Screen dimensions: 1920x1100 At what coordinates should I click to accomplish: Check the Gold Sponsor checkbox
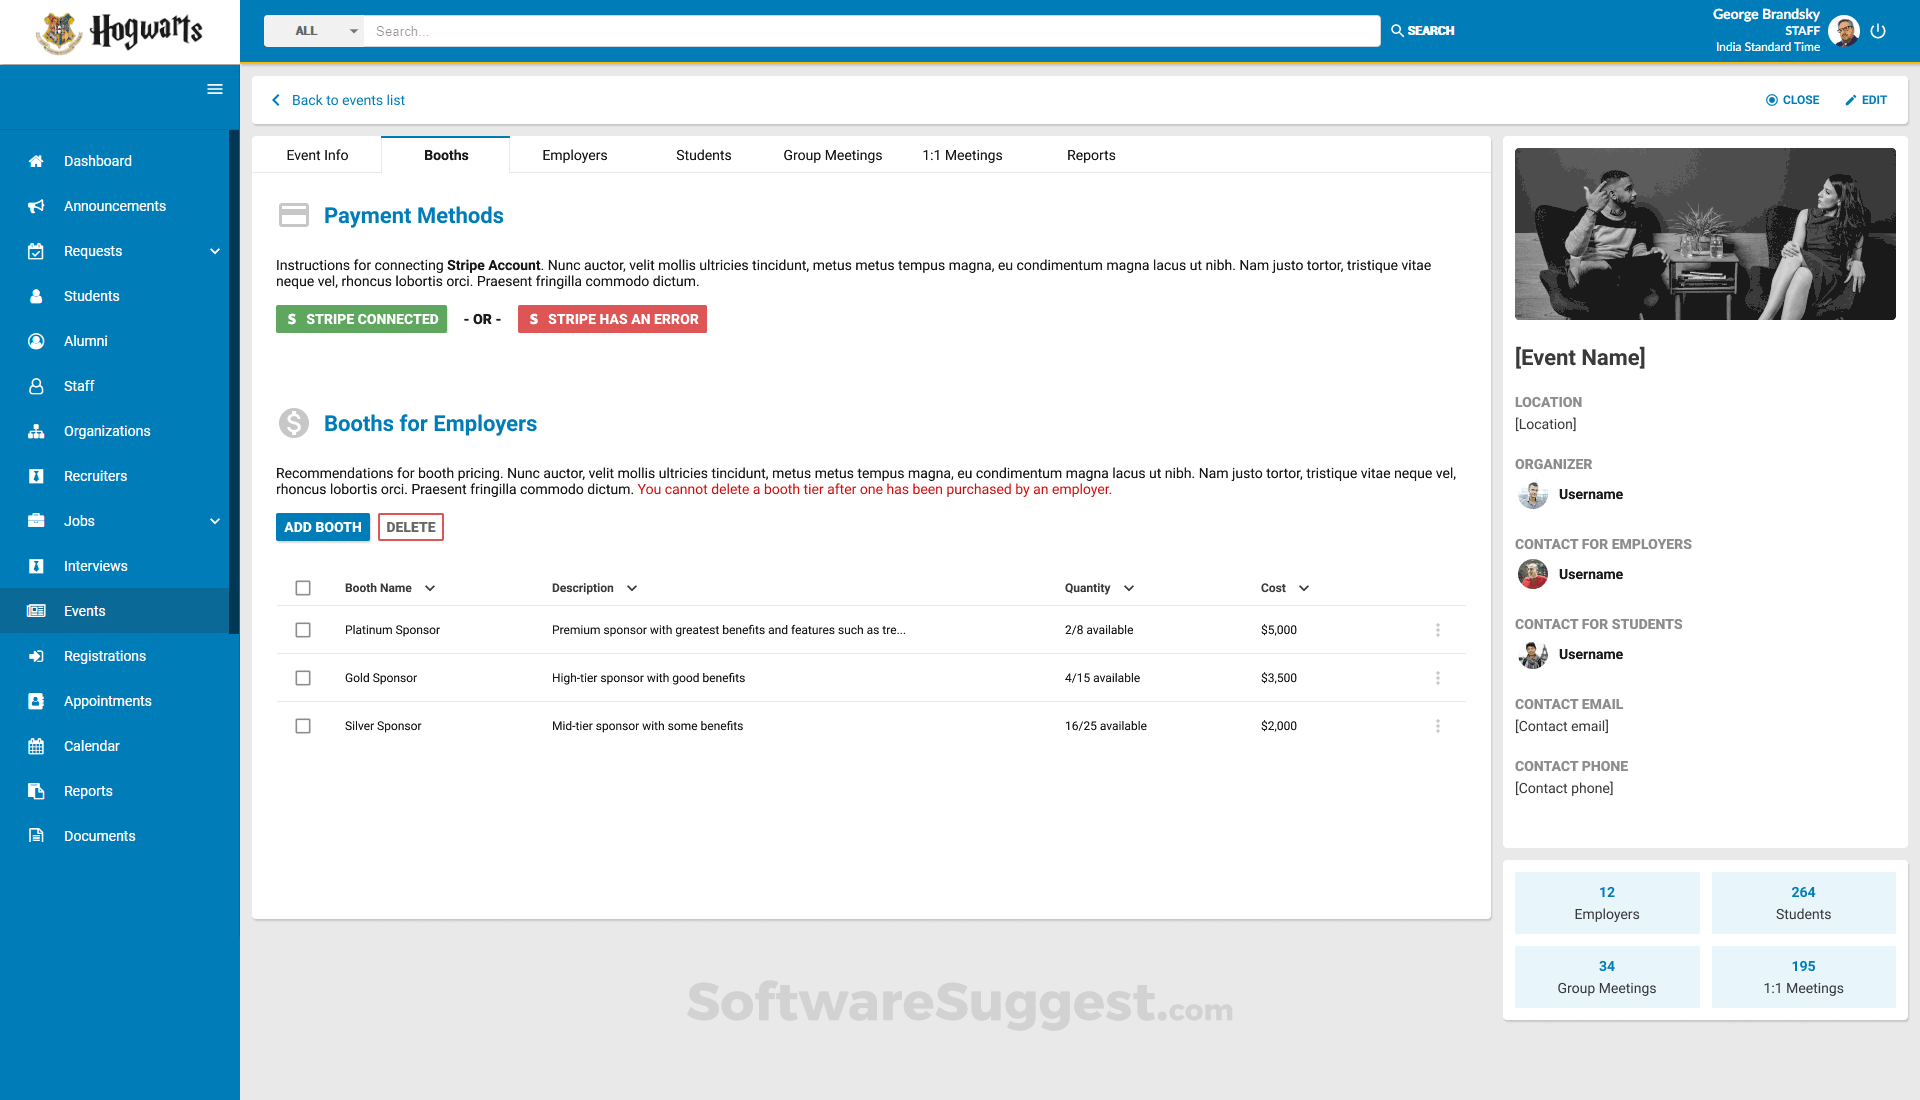click(x=303, y=678)
